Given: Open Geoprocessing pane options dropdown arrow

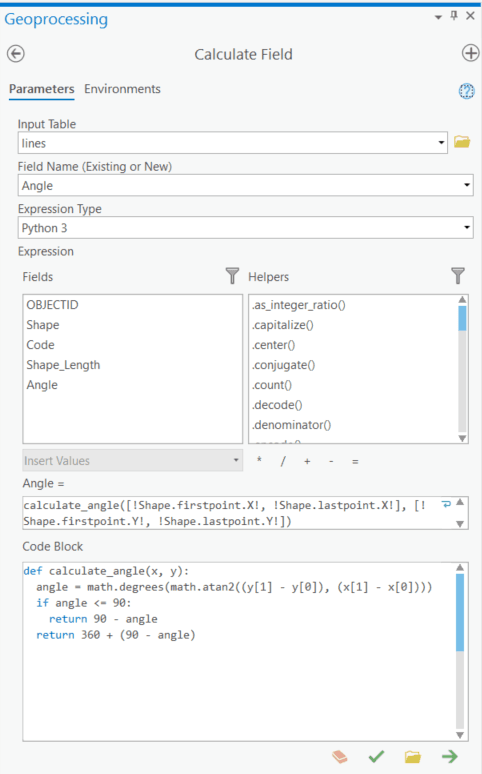Looking at the screenshot, I should click(438, 17).
